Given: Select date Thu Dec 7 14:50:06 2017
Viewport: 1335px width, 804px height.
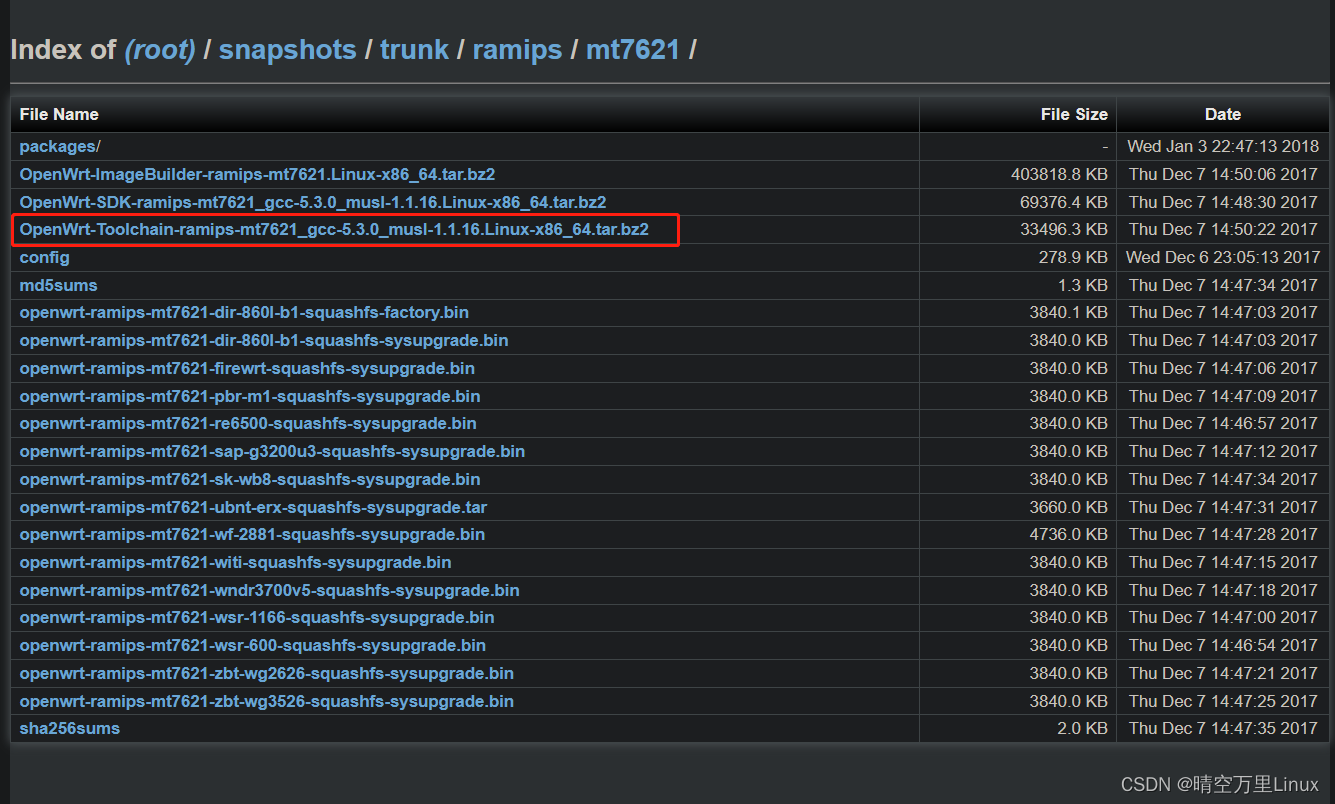Looking at the screenshot, I should 1223,174.
